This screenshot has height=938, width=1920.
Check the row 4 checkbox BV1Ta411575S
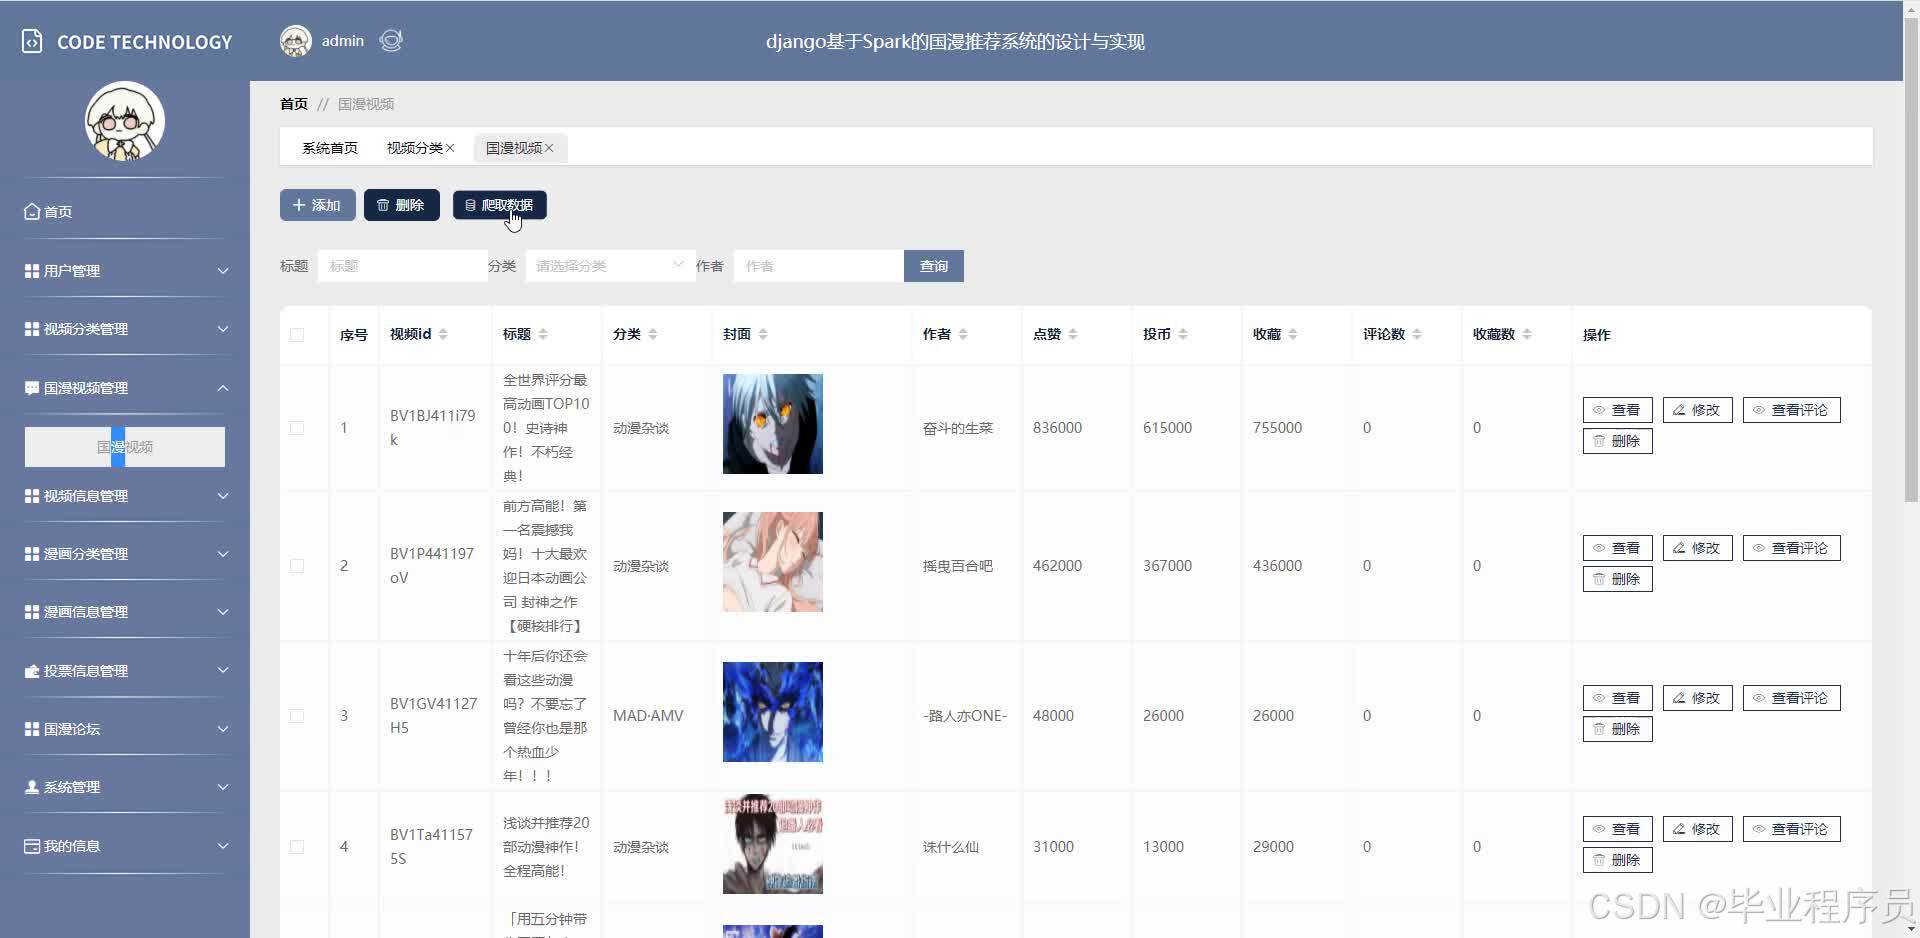point(297,847)
